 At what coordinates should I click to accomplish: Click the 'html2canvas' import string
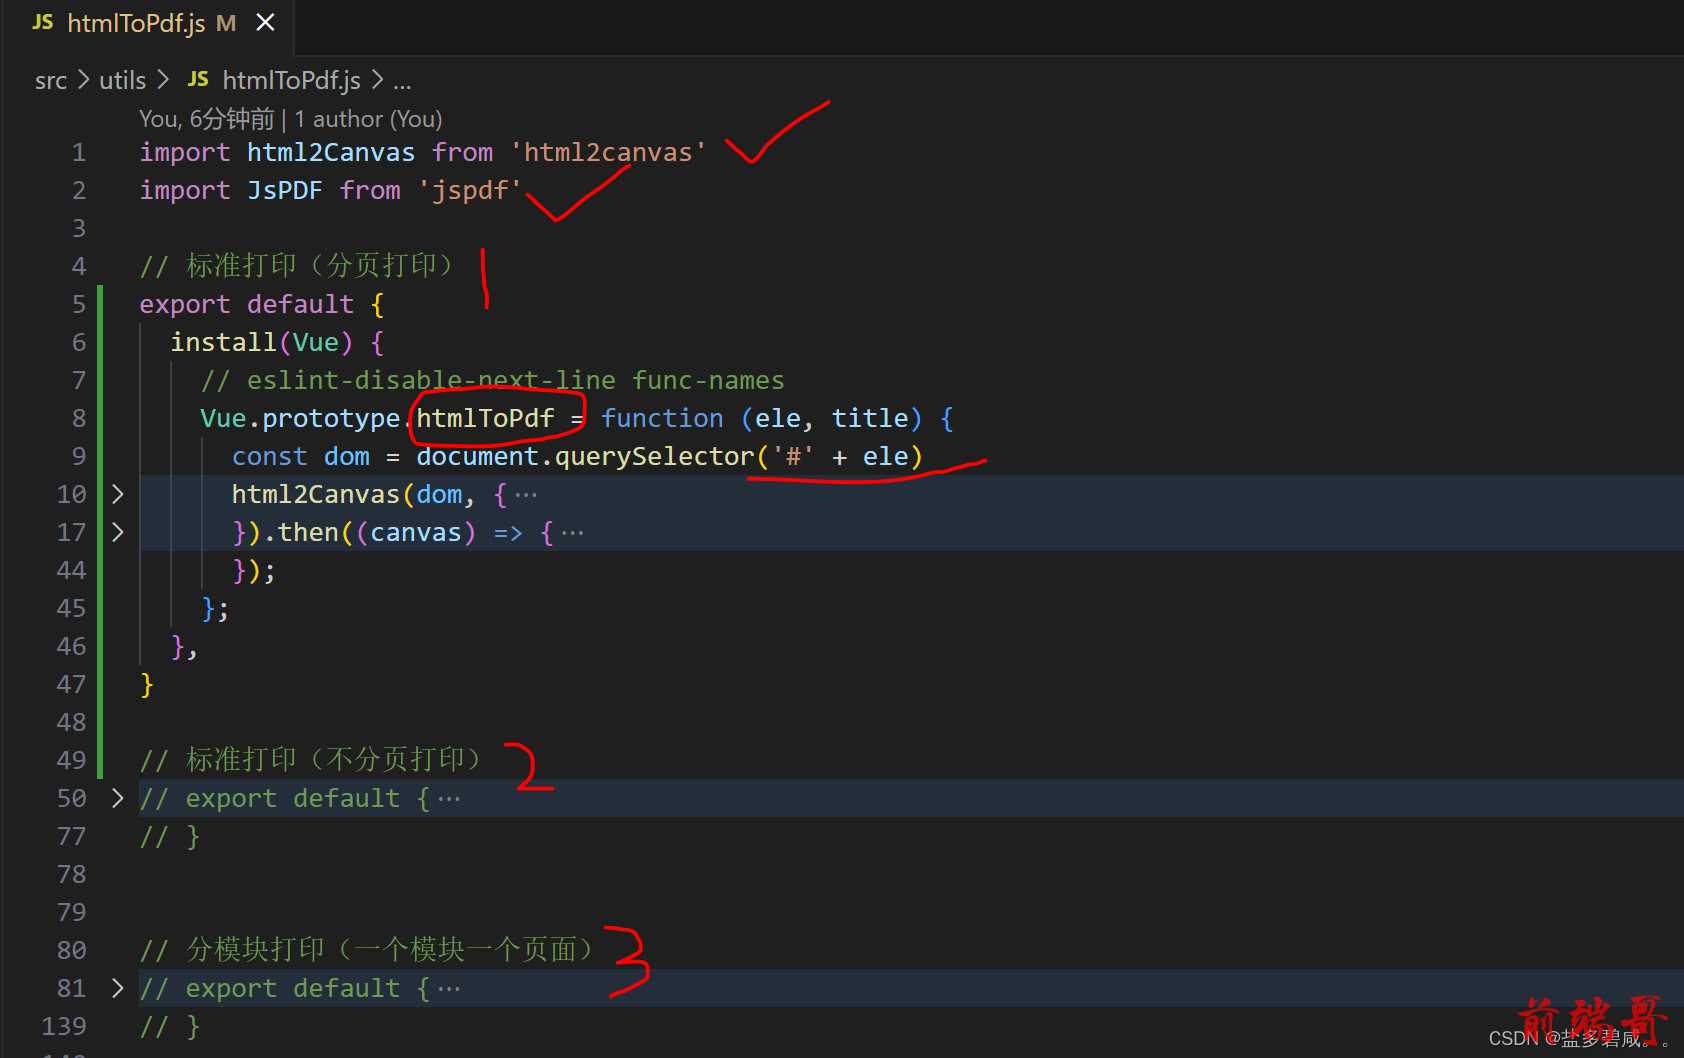(608, 153)
